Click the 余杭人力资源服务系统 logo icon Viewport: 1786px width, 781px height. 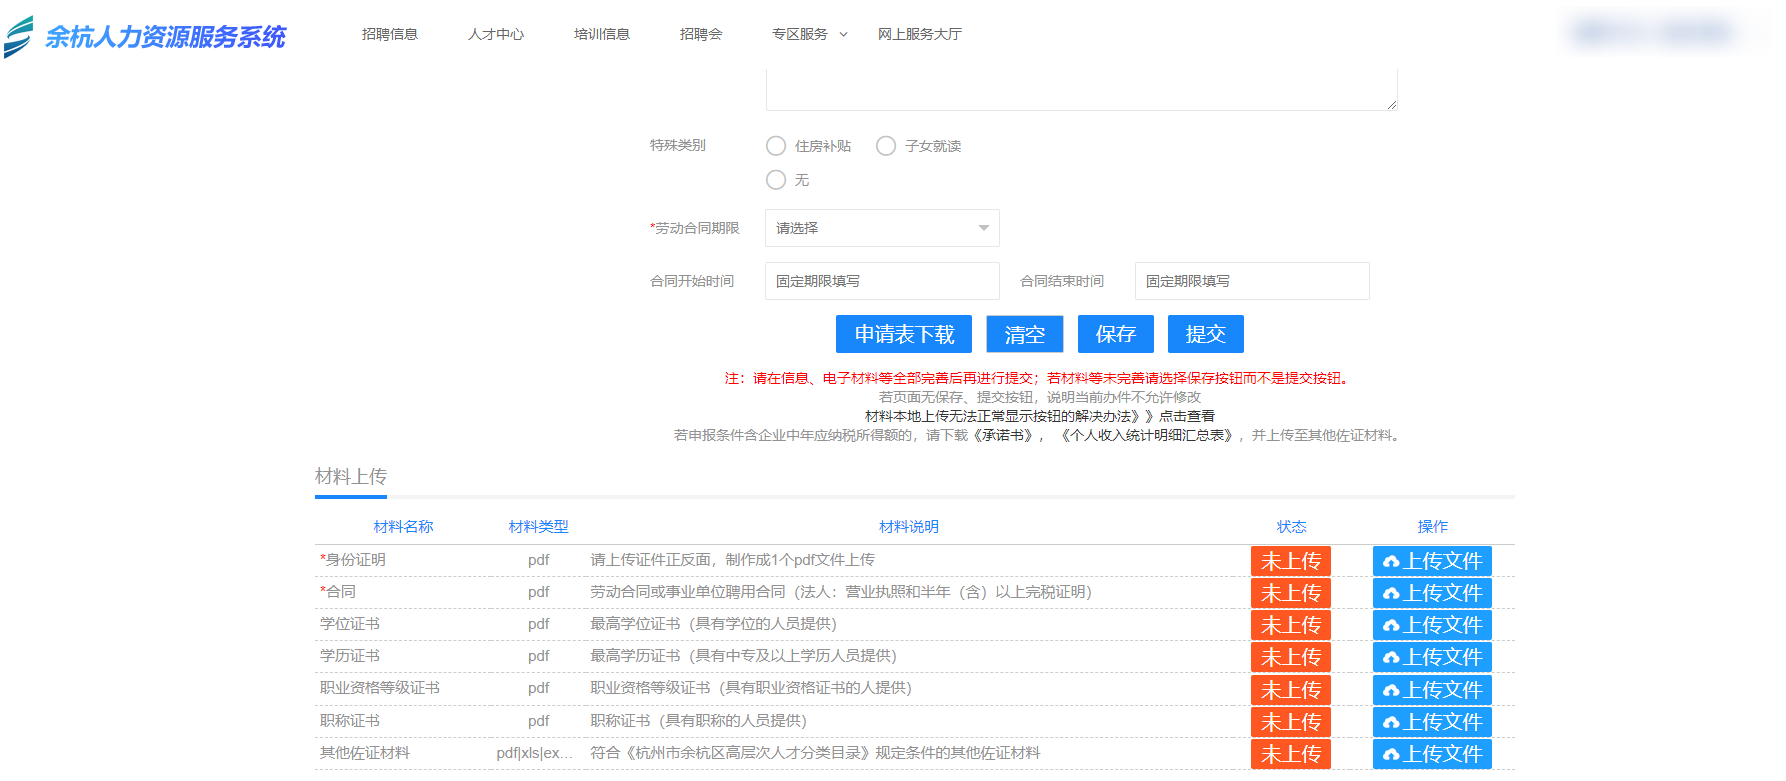pos(19,37)
